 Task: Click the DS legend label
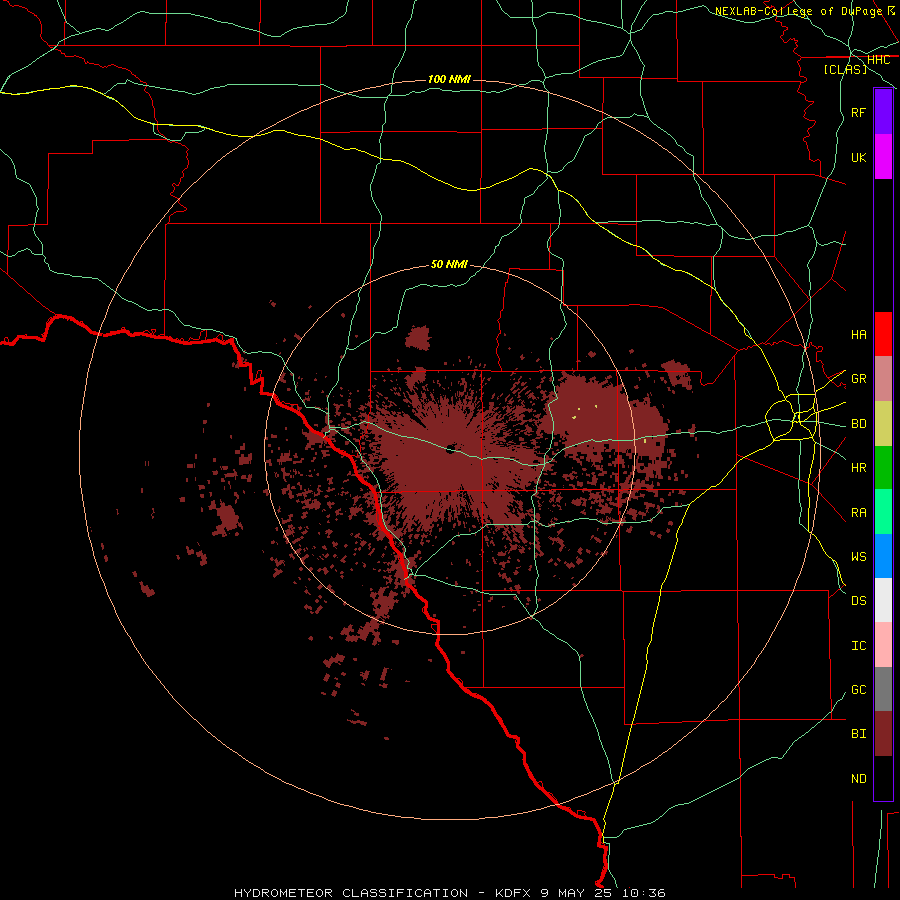pos(858,601)
